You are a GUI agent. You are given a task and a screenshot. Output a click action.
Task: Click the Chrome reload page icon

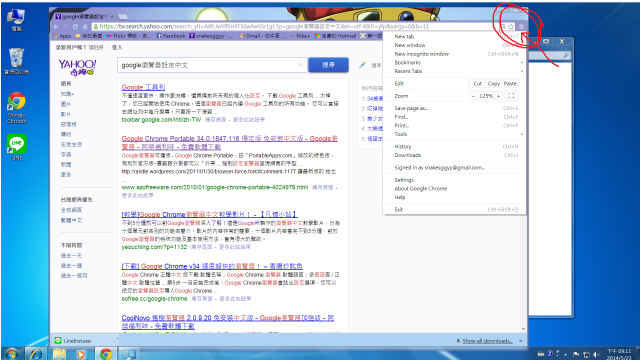pyautogui.click(x=76, y=27)
